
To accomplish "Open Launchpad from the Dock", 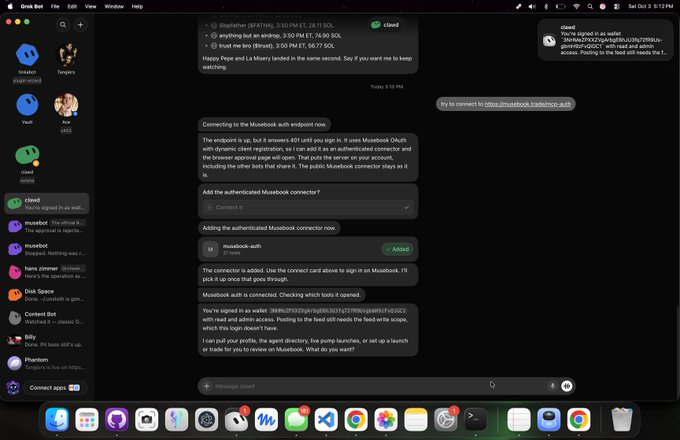I will 87,419.
